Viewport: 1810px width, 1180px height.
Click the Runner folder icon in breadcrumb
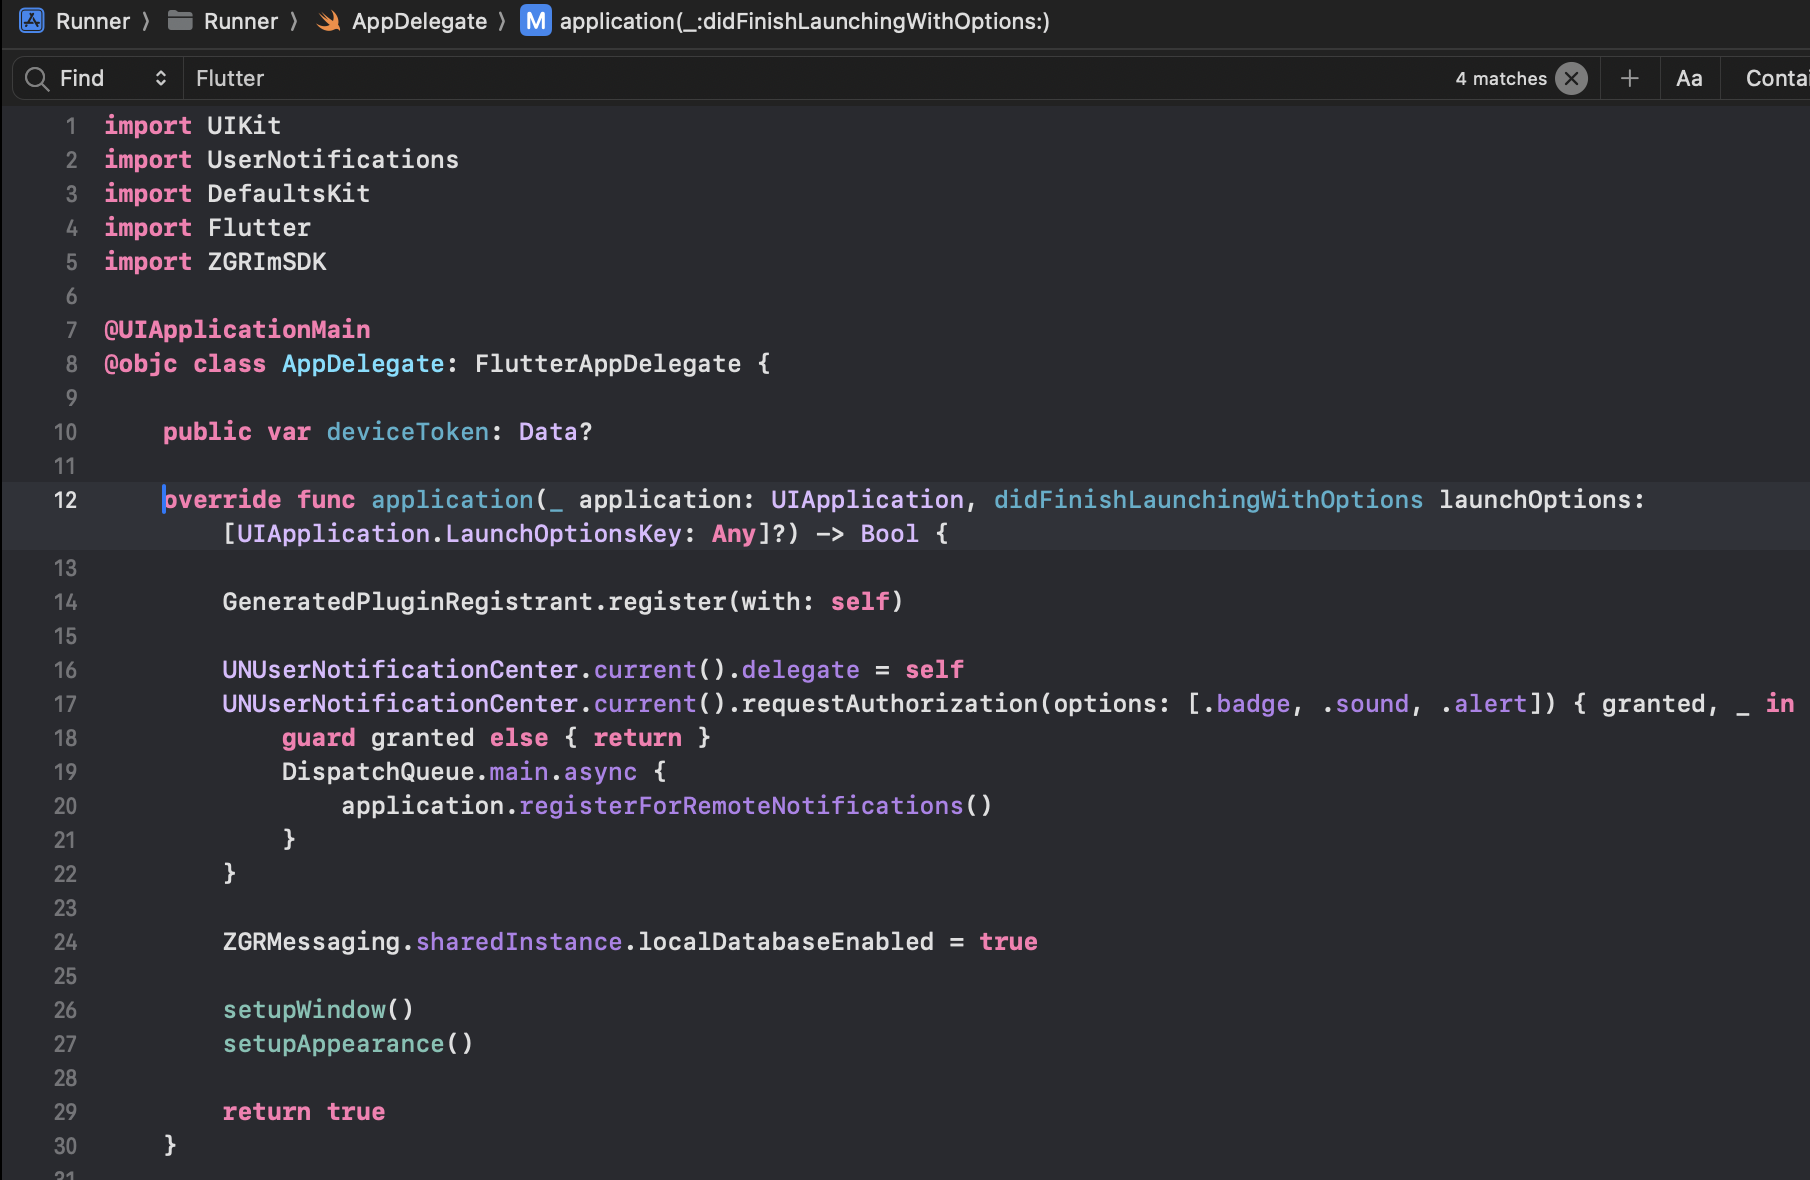(x=180, y=21)
